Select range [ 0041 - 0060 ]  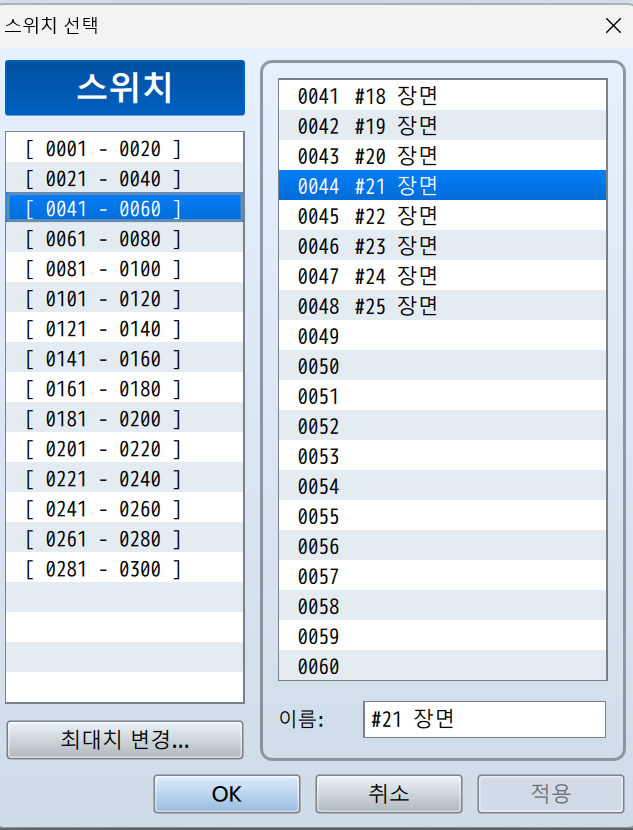[125, 208]
